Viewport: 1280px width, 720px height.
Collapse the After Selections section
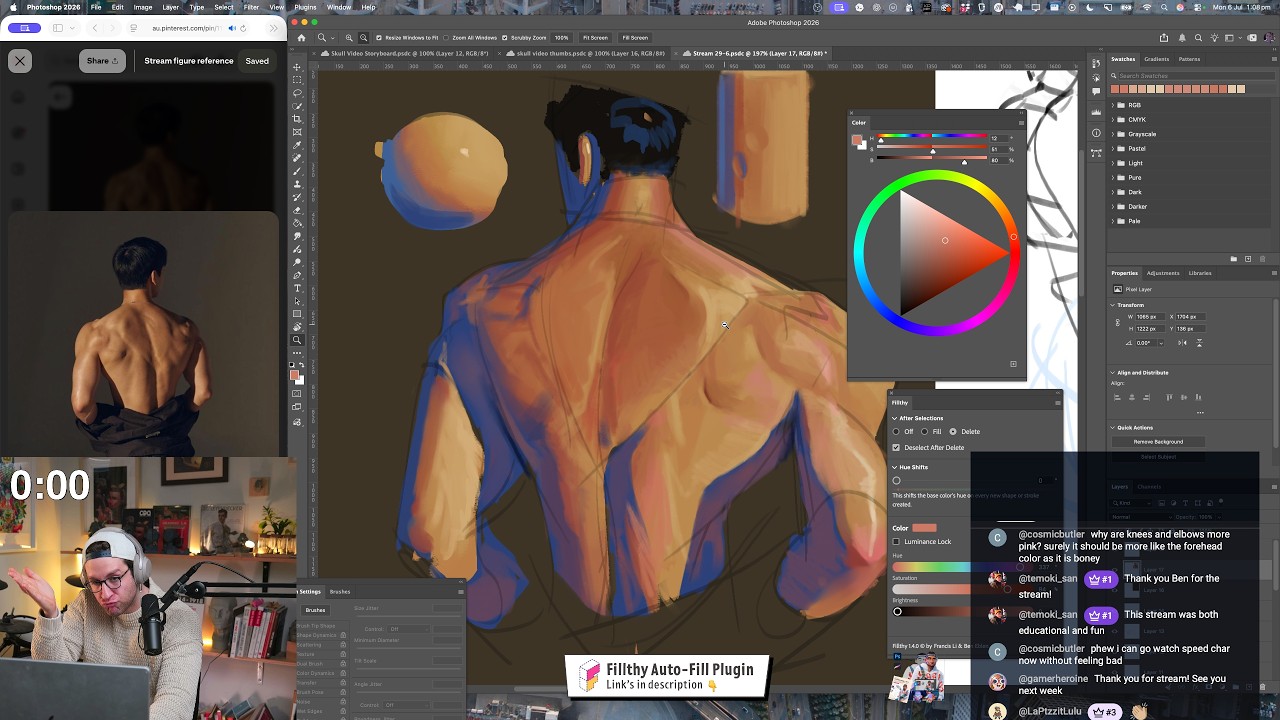pyautogui.click(x=895, y=418)
